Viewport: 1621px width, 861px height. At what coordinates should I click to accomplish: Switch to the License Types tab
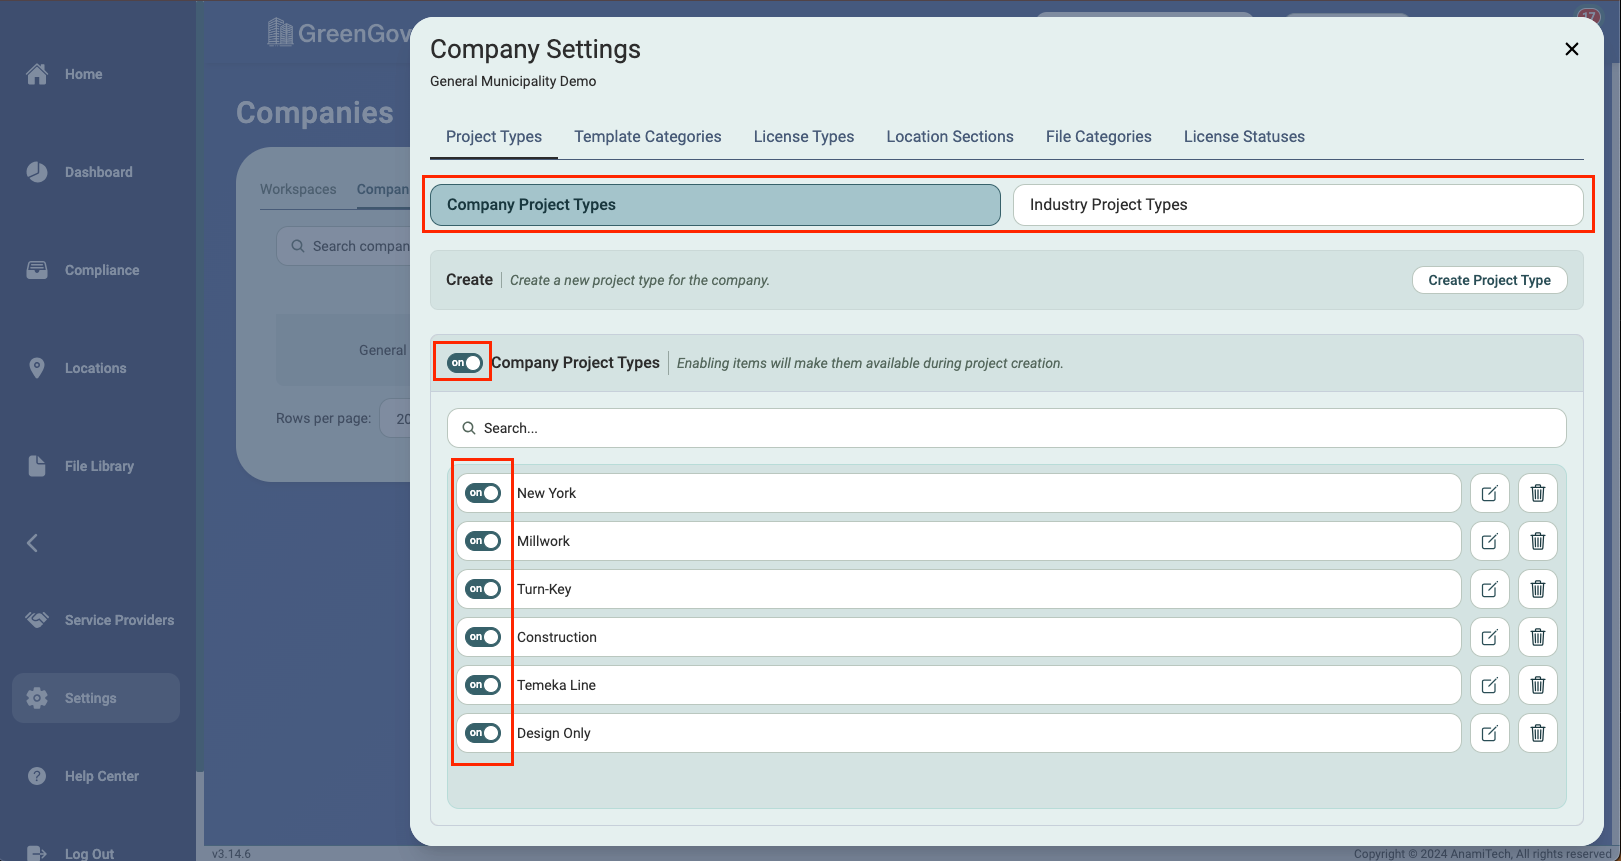tap(803, 137)
